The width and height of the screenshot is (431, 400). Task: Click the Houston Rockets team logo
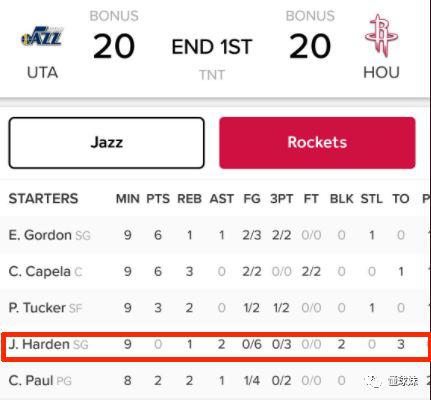click(381, 35)
